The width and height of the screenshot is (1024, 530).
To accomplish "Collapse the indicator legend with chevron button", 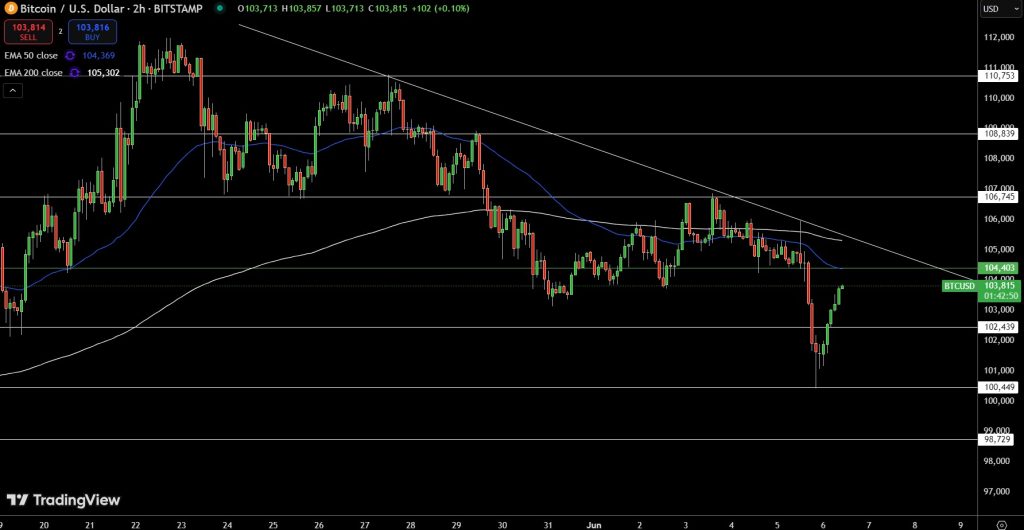I will click(x=13, y=90).
